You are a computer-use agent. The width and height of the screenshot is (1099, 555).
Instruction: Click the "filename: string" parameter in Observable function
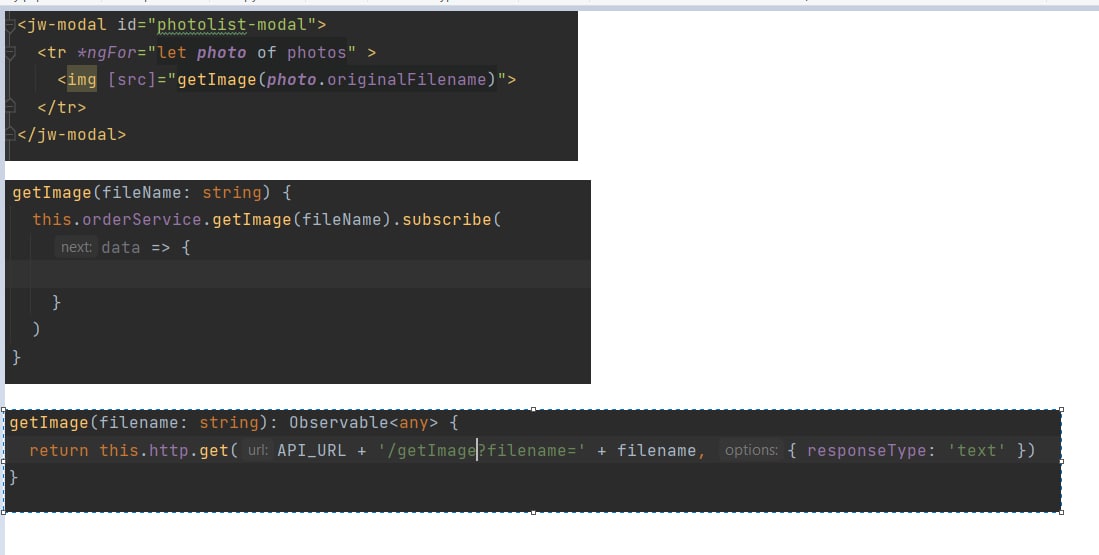pos(179,423)
